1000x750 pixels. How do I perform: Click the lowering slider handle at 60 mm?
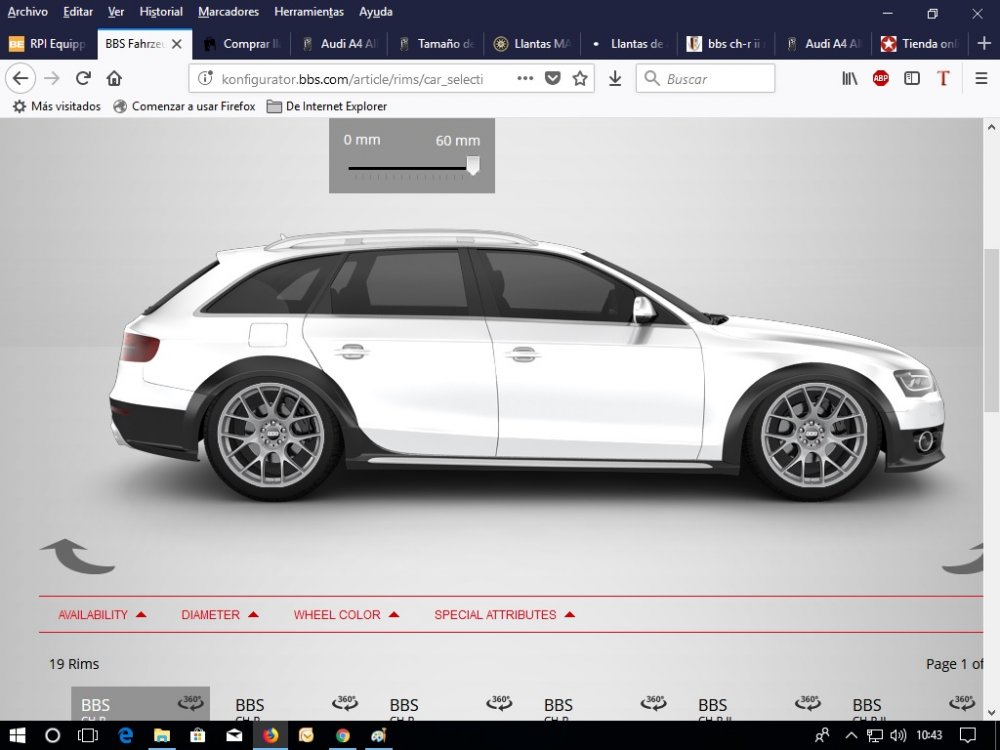[473, 165]
